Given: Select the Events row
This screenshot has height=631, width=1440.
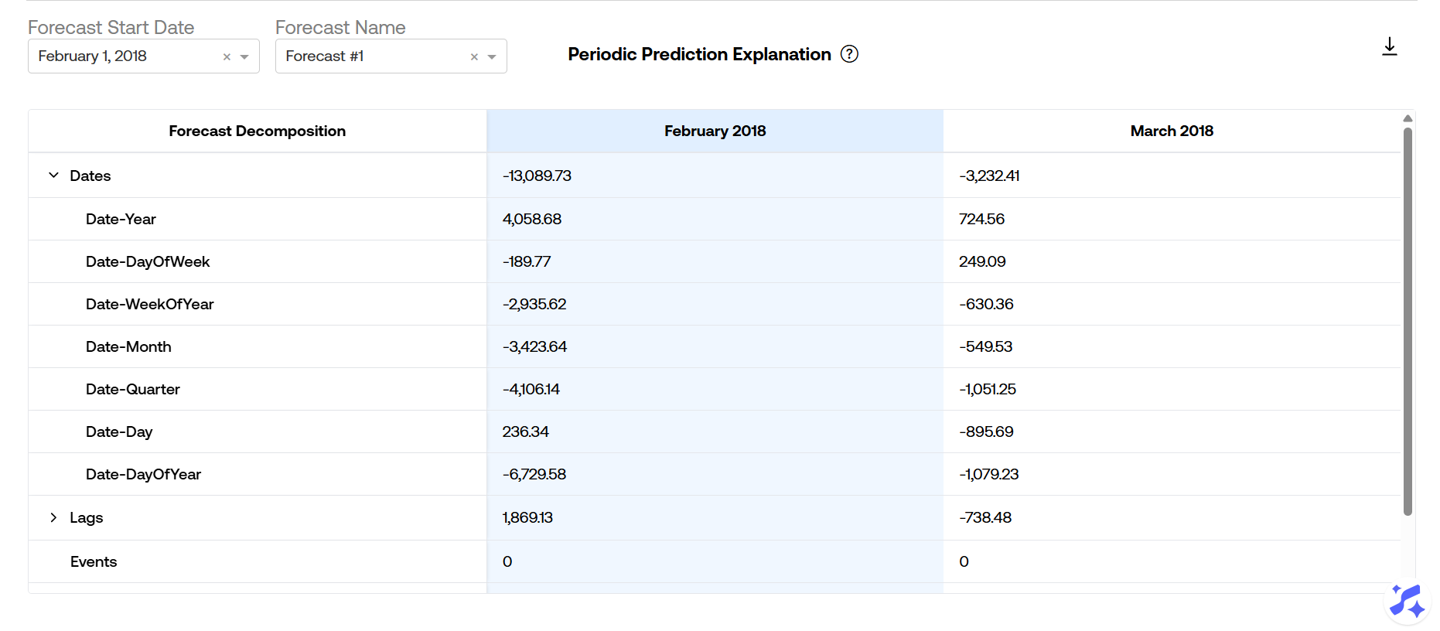Looking at the screenshot, I should 93,562.
